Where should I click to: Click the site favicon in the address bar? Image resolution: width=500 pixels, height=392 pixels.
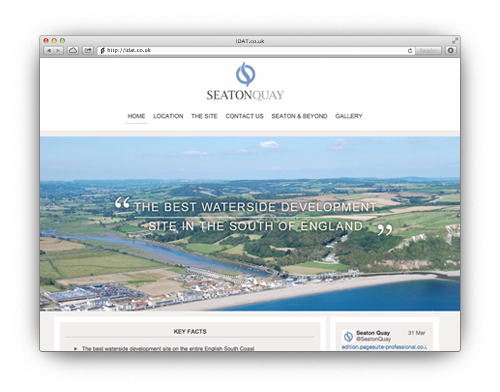(102, 51)
